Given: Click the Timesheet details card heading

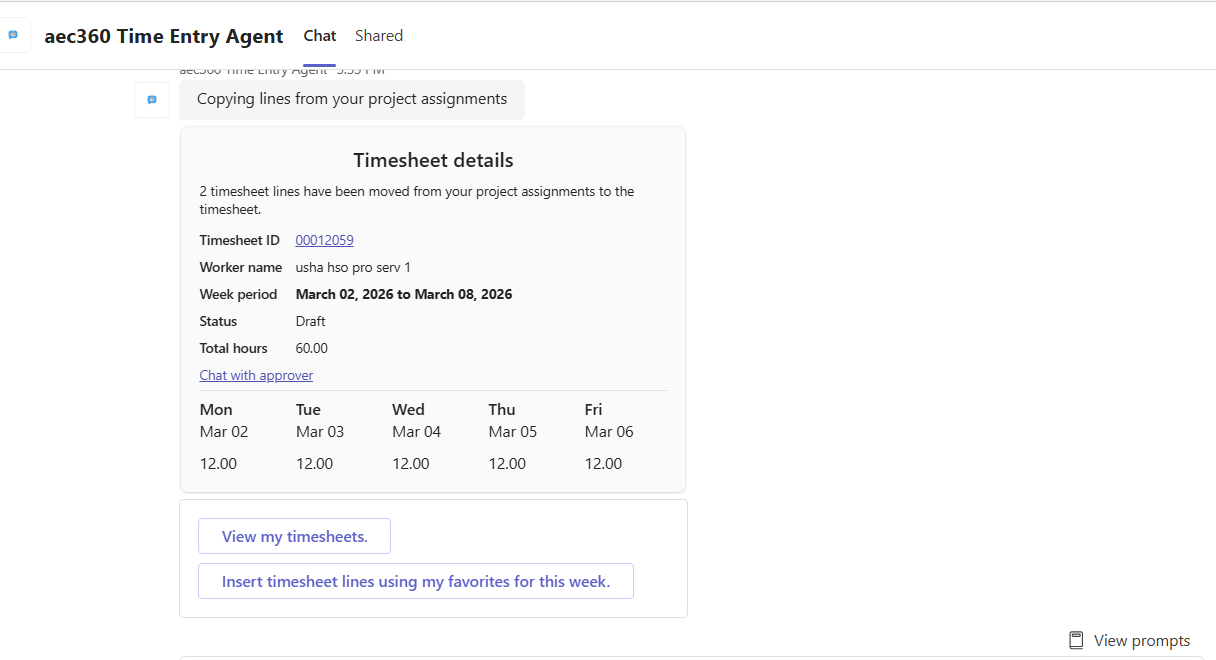Looking at the screenshot, I should (433, 160).
